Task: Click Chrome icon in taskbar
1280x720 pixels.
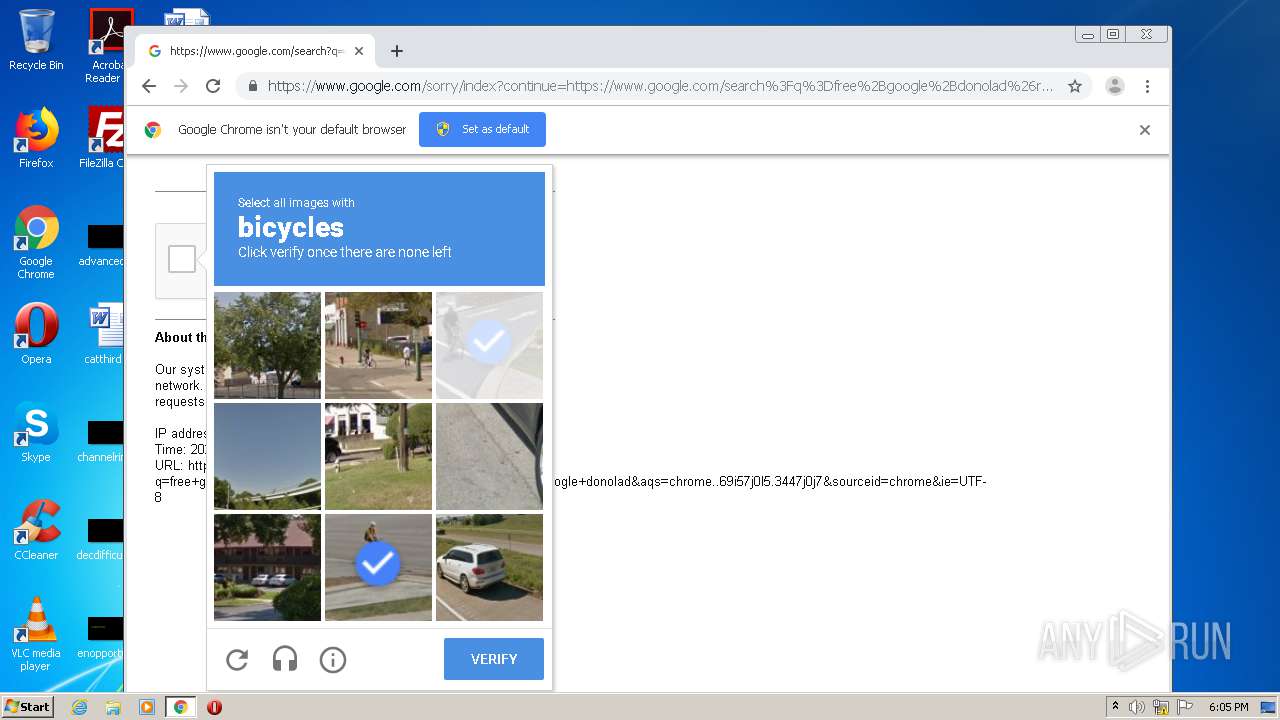Action: coord(180,707)
